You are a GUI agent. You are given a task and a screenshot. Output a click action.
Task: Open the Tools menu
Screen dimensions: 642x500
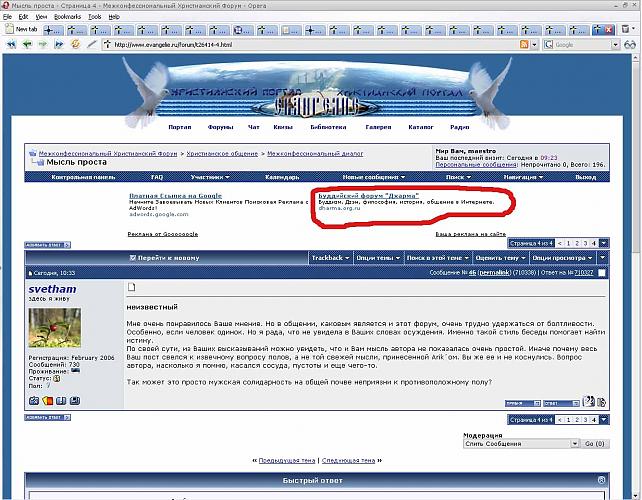click(94, 17)
